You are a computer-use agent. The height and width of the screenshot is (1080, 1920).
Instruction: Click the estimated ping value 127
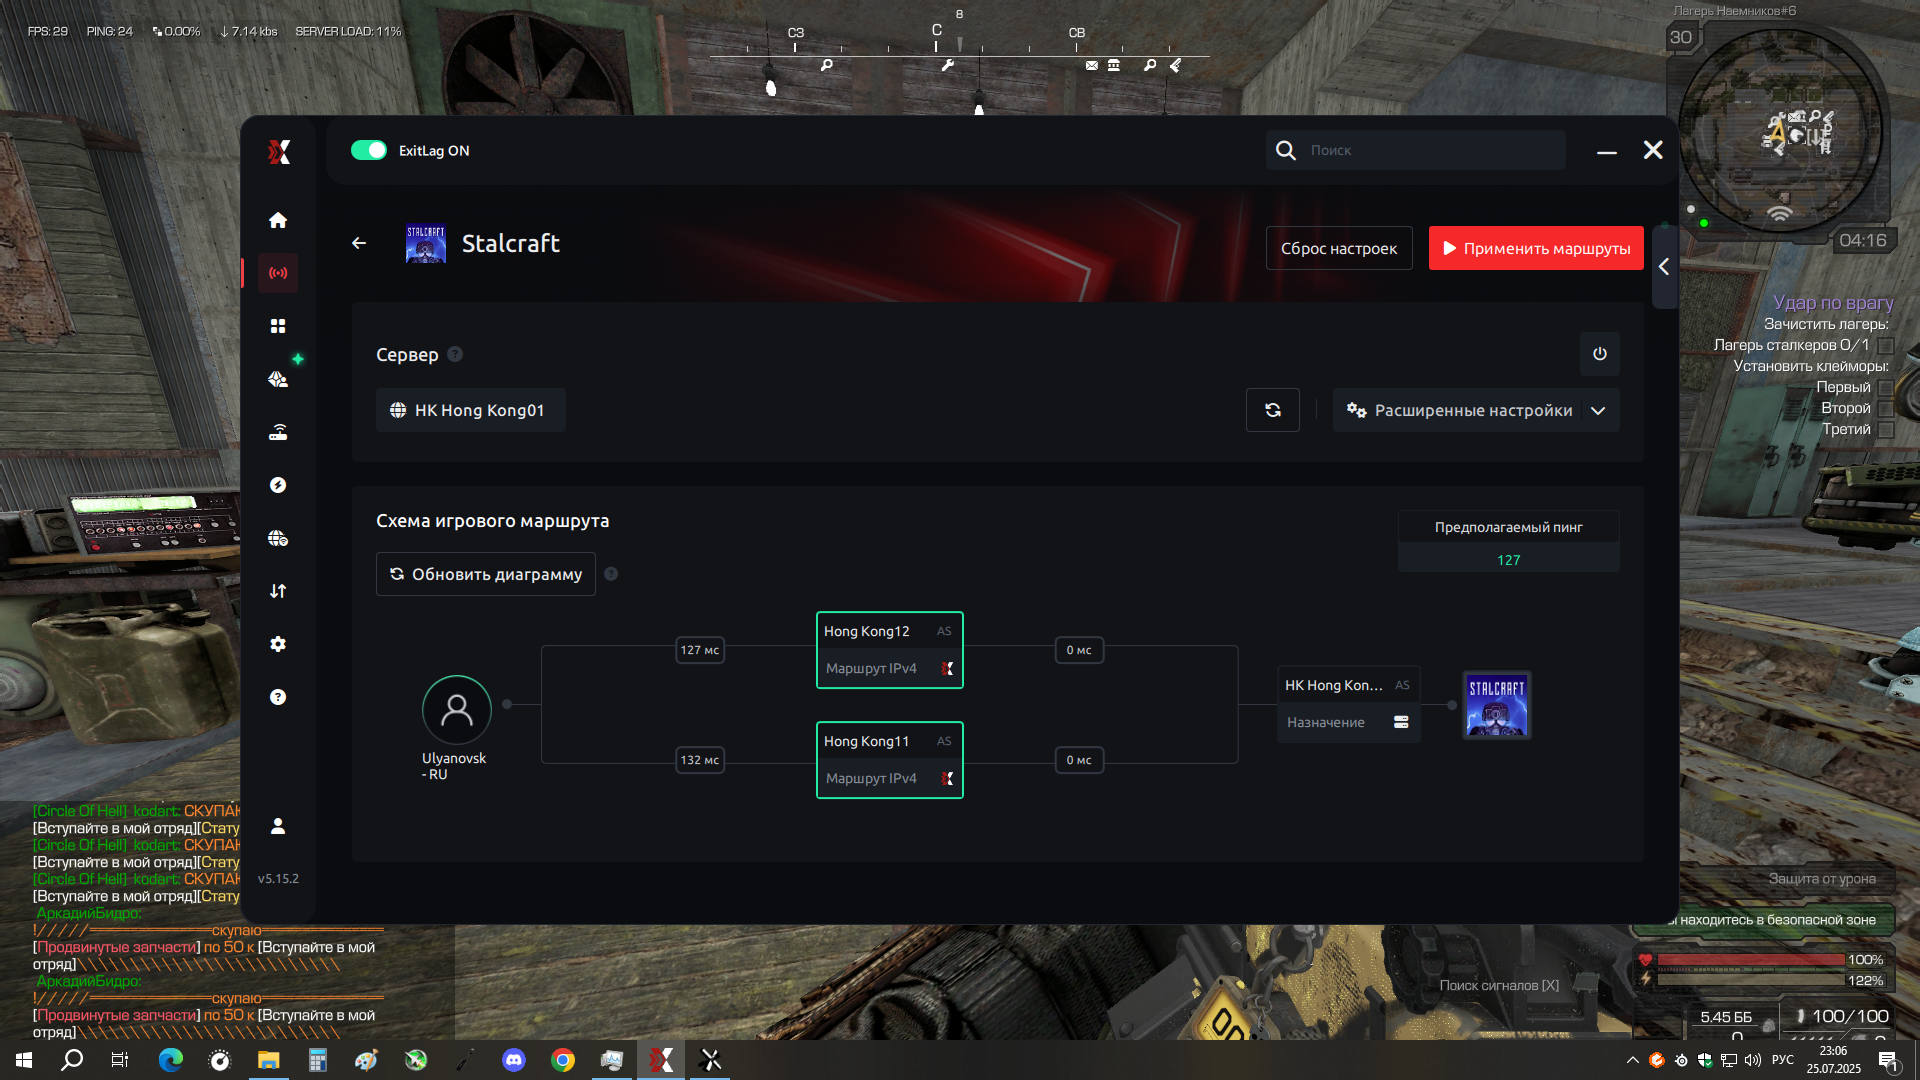[x=1509, y=560]
